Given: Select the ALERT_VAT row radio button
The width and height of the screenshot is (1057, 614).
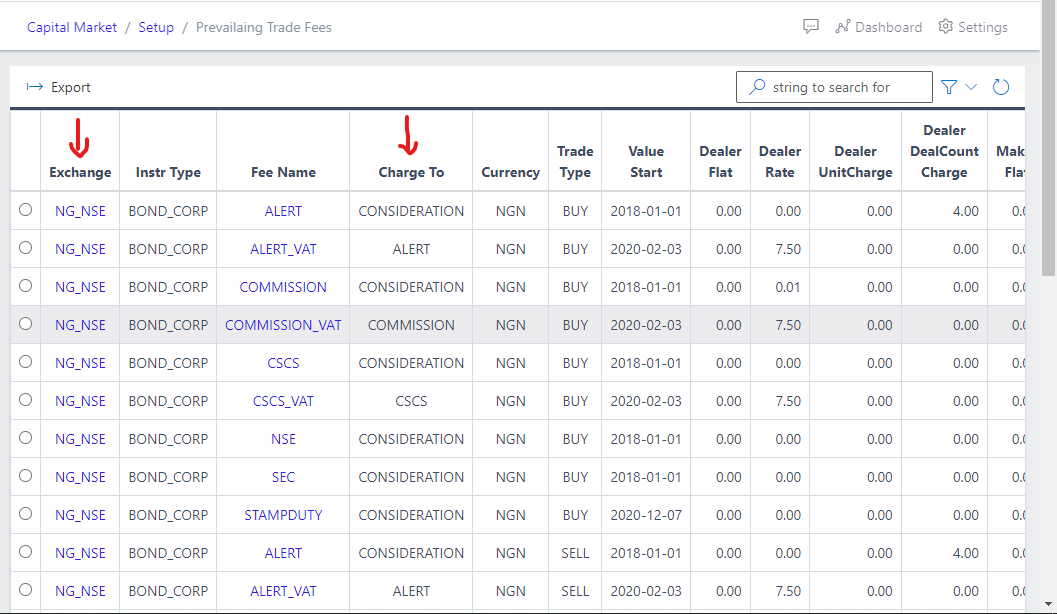Looking at the screenshot, I should coord(25,249).
